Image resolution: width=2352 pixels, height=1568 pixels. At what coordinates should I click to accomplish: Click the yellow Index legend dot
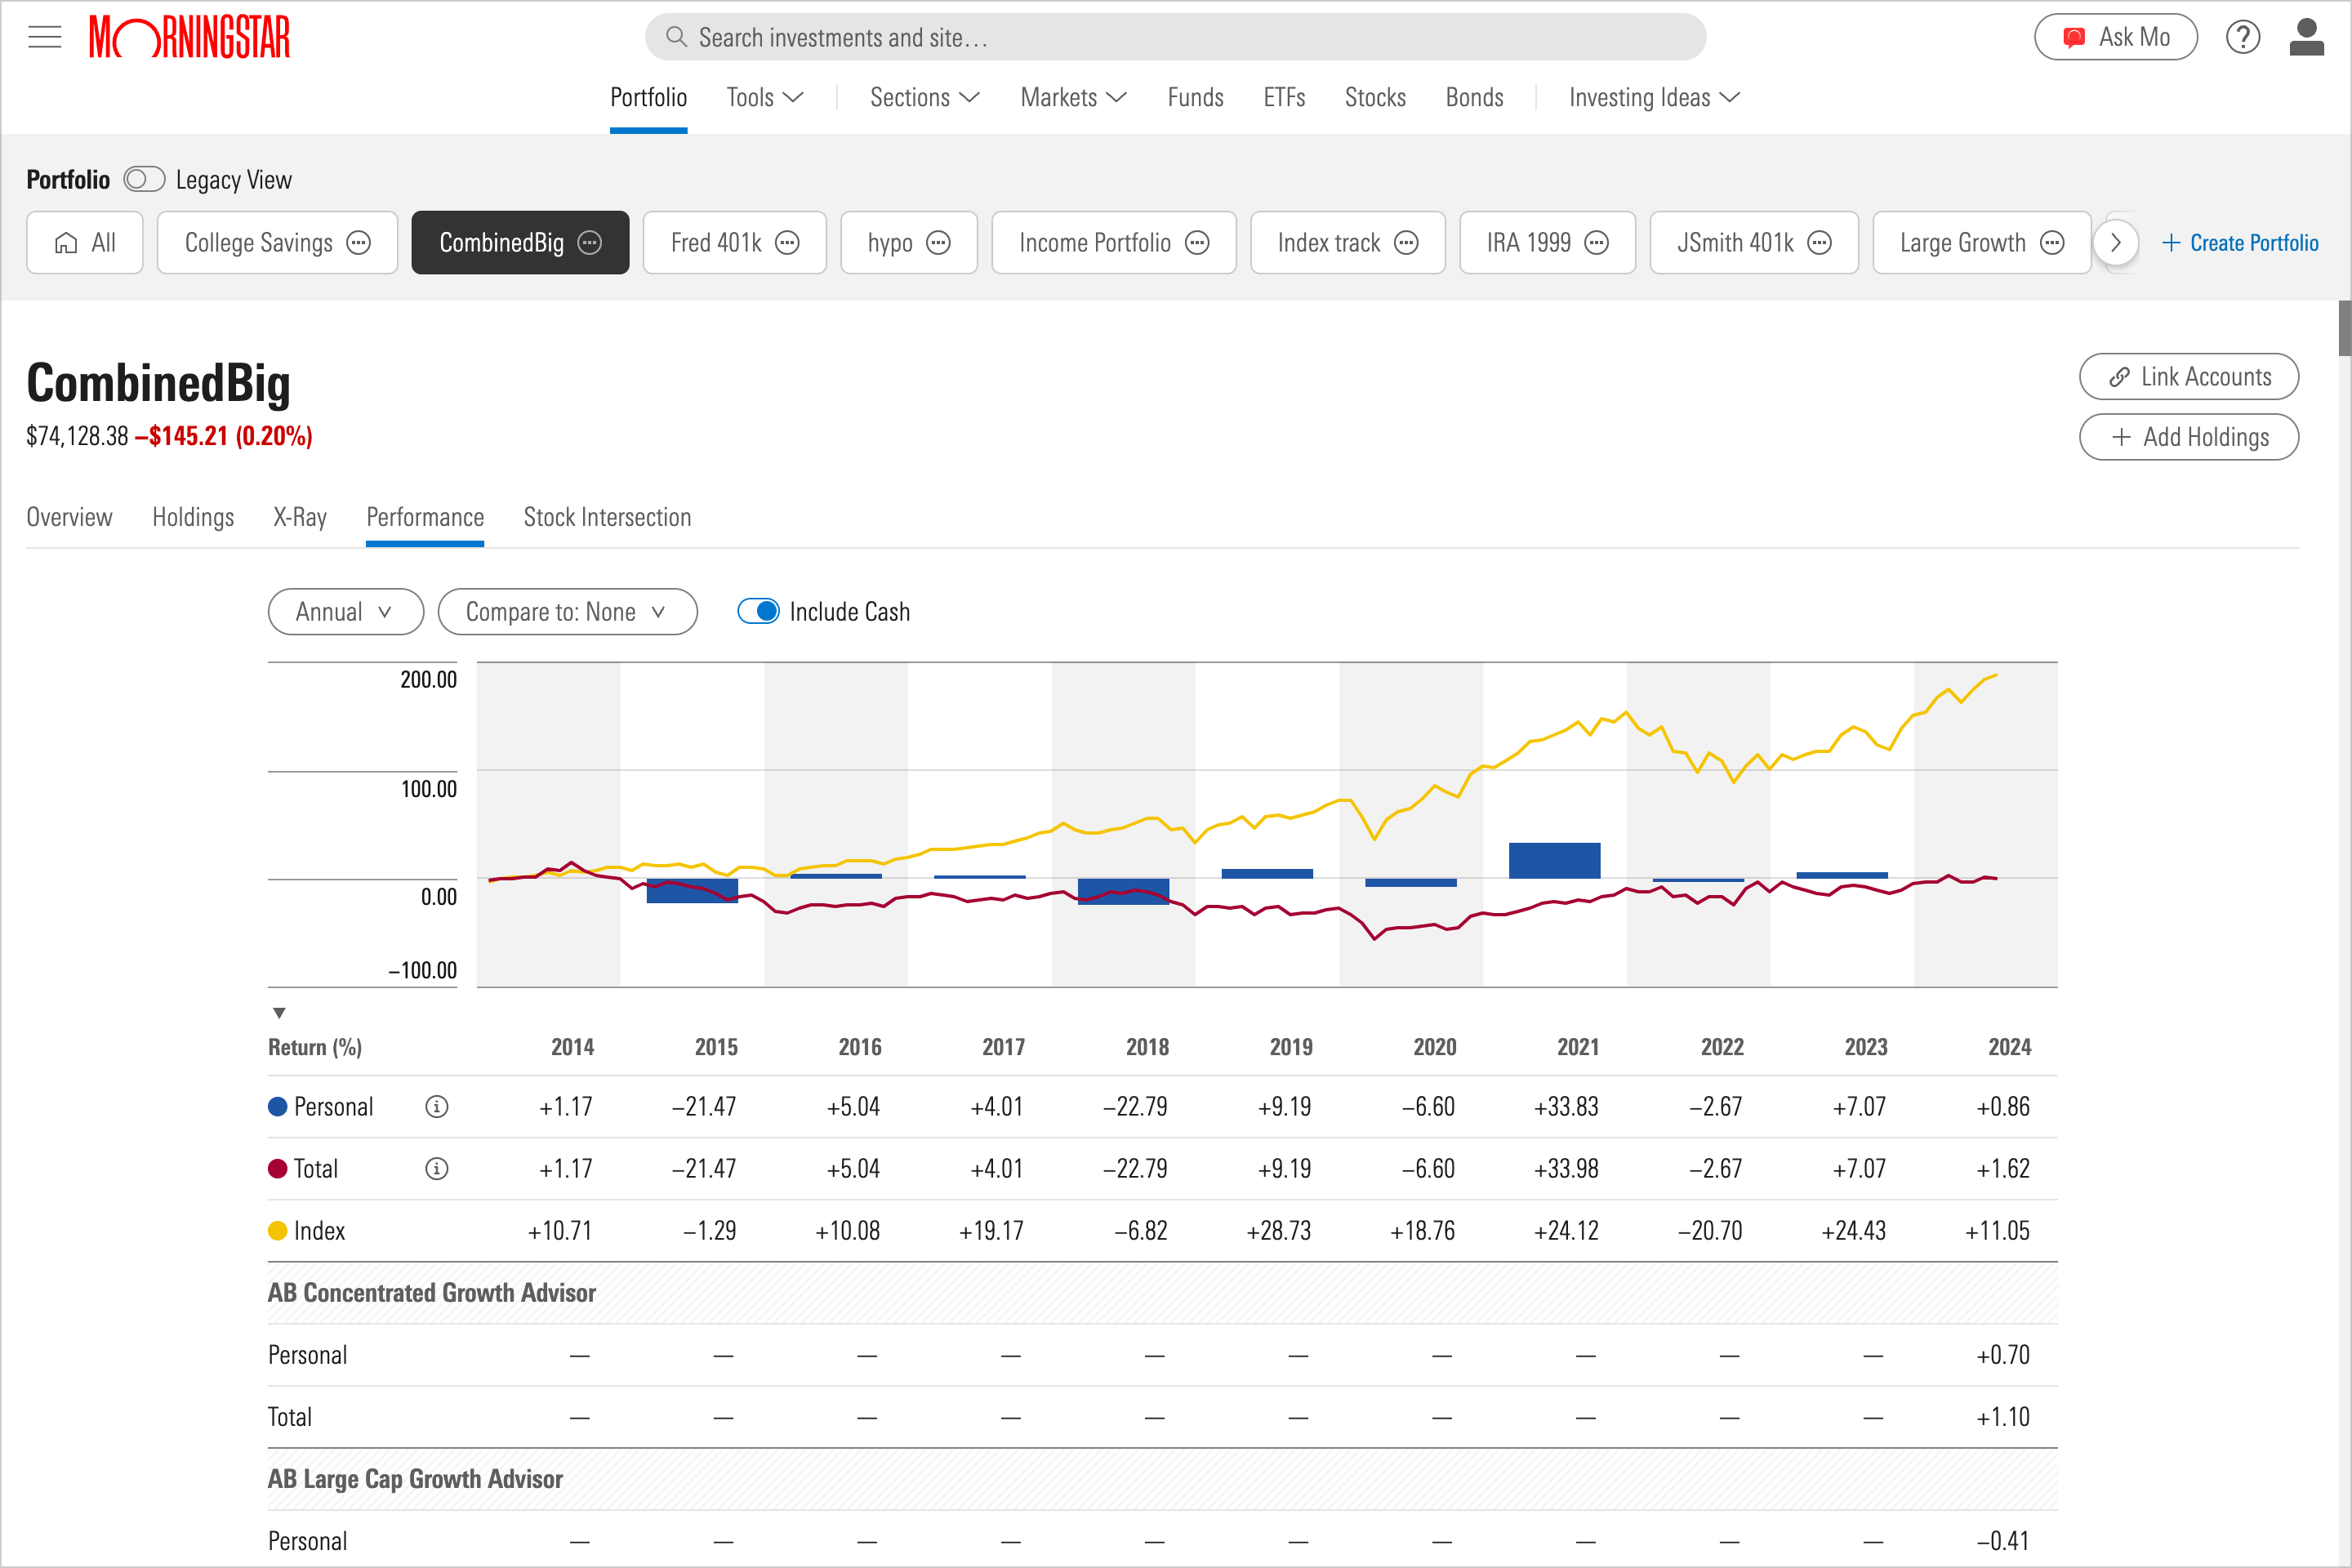tap(278, 1231)
